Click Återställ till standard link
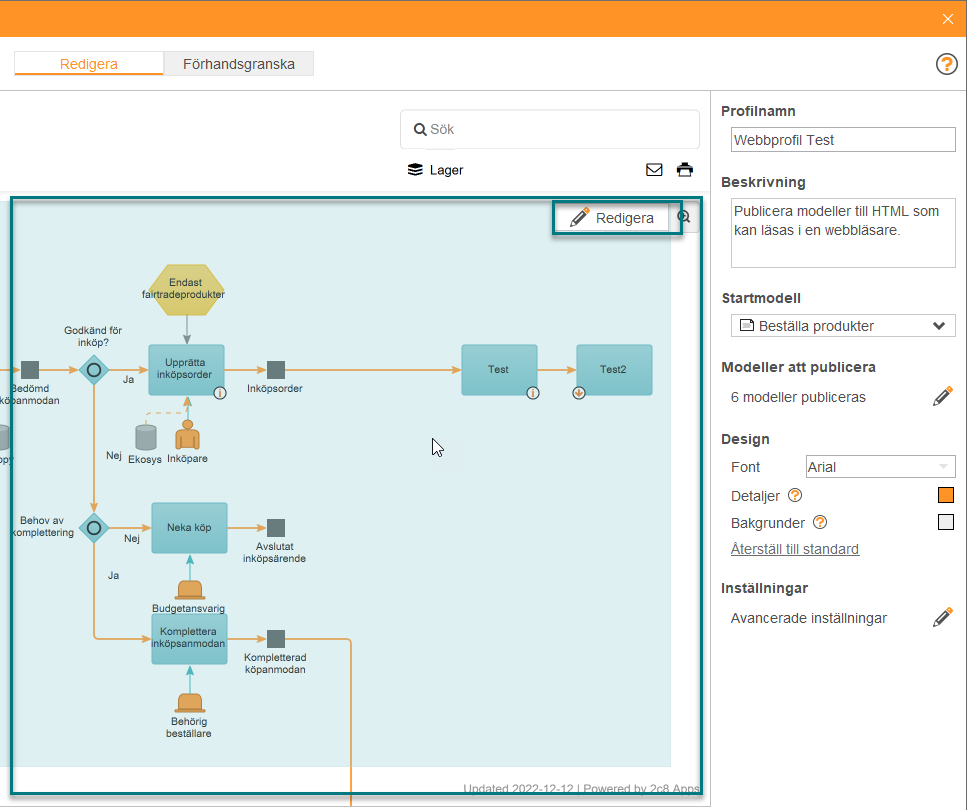 click(x=794, y=549)
